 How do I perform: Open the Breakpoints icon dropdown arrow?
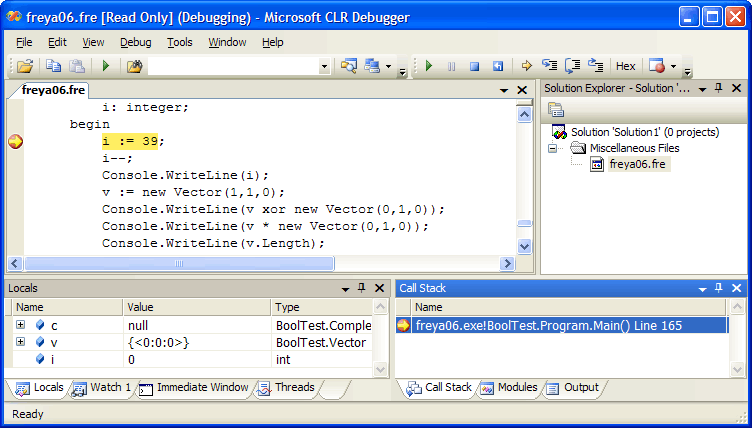[674, 66]
